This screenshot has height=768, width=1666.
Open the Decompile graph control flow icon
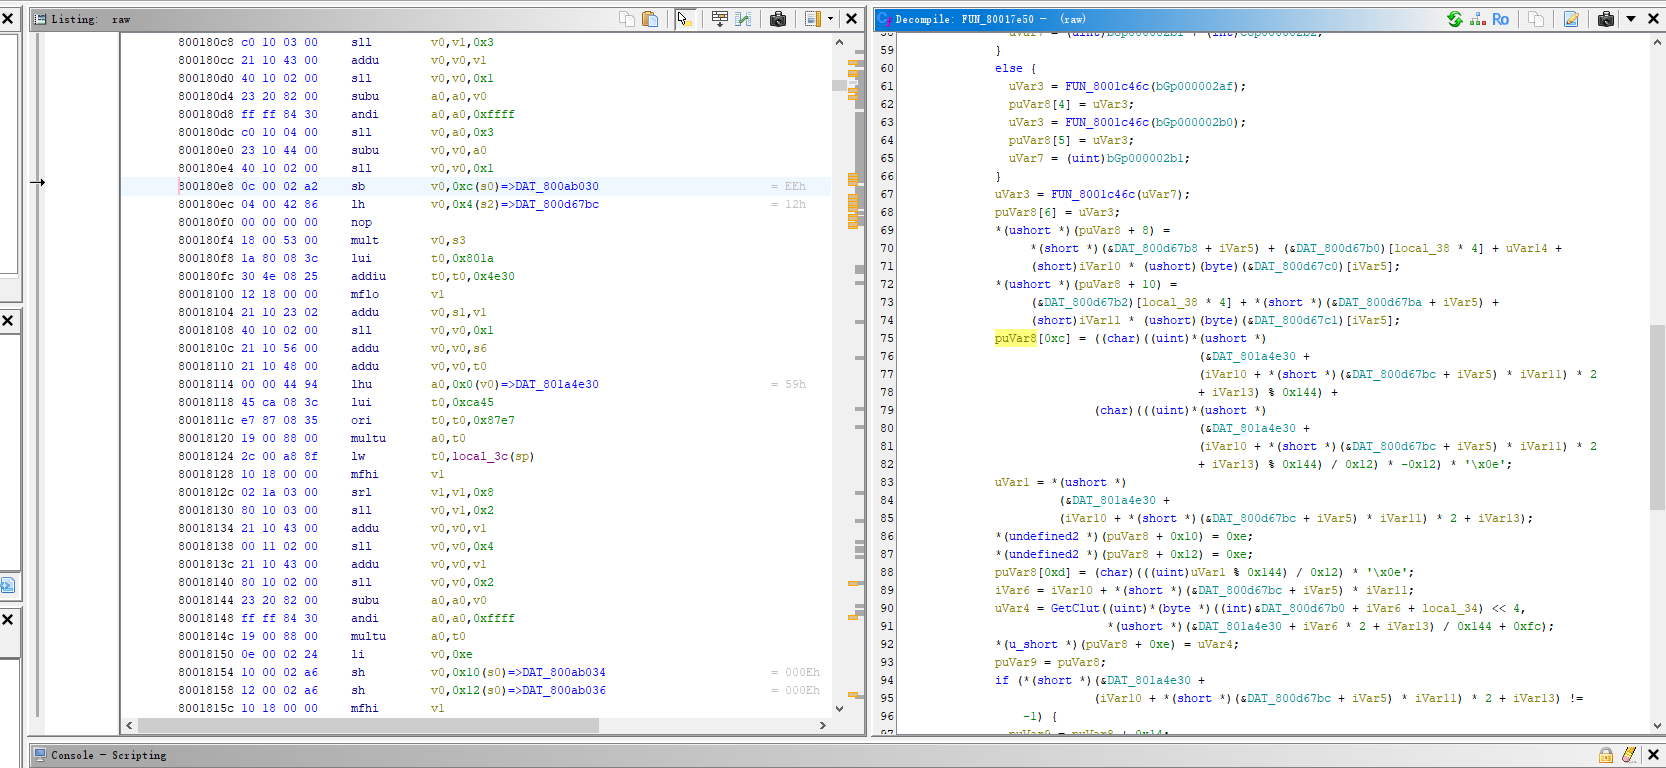click(1477, 19)
